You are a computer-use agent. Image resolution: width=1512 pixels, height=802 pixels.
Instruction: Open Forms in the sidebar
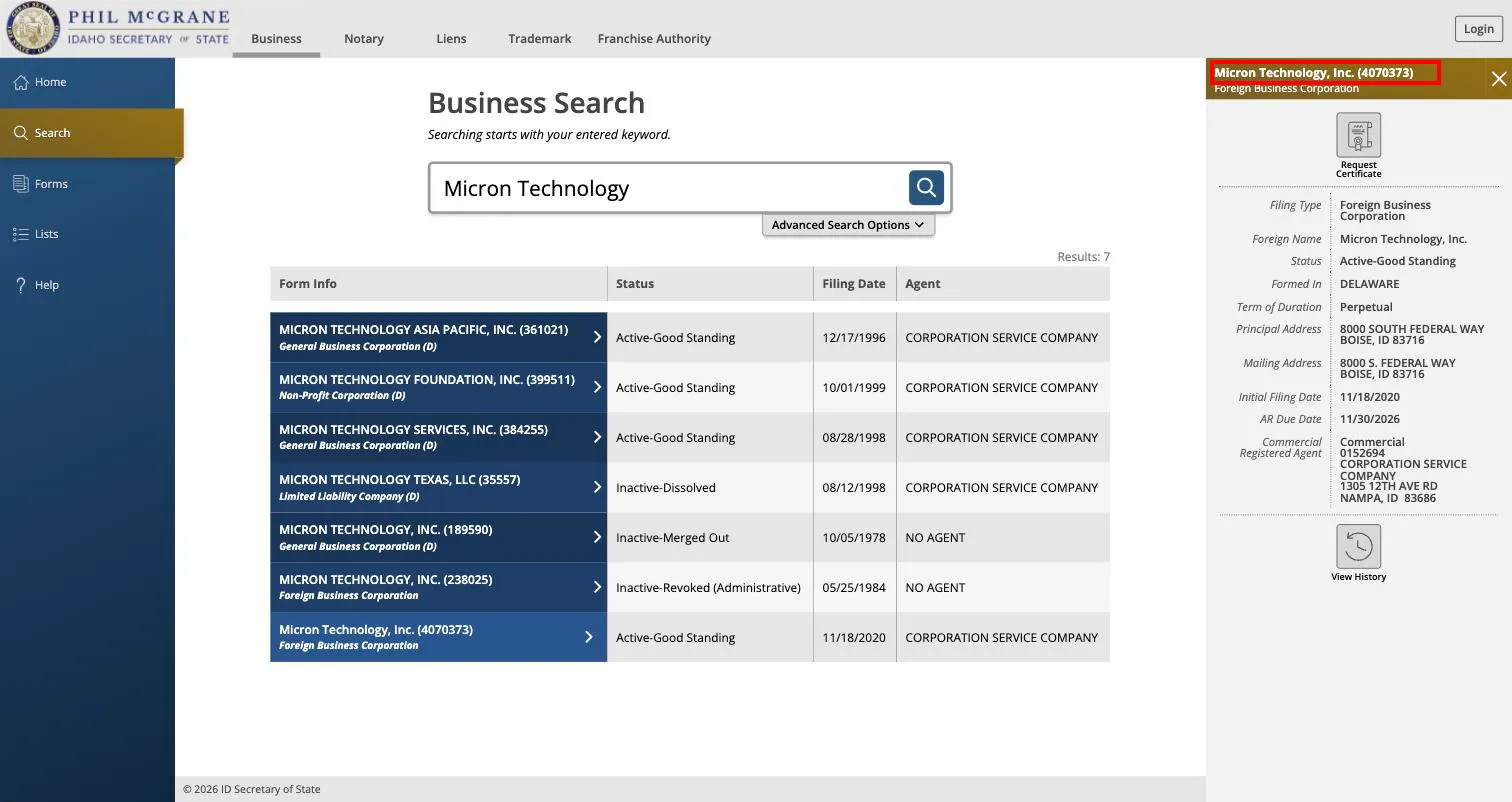(x=51, y=184)
